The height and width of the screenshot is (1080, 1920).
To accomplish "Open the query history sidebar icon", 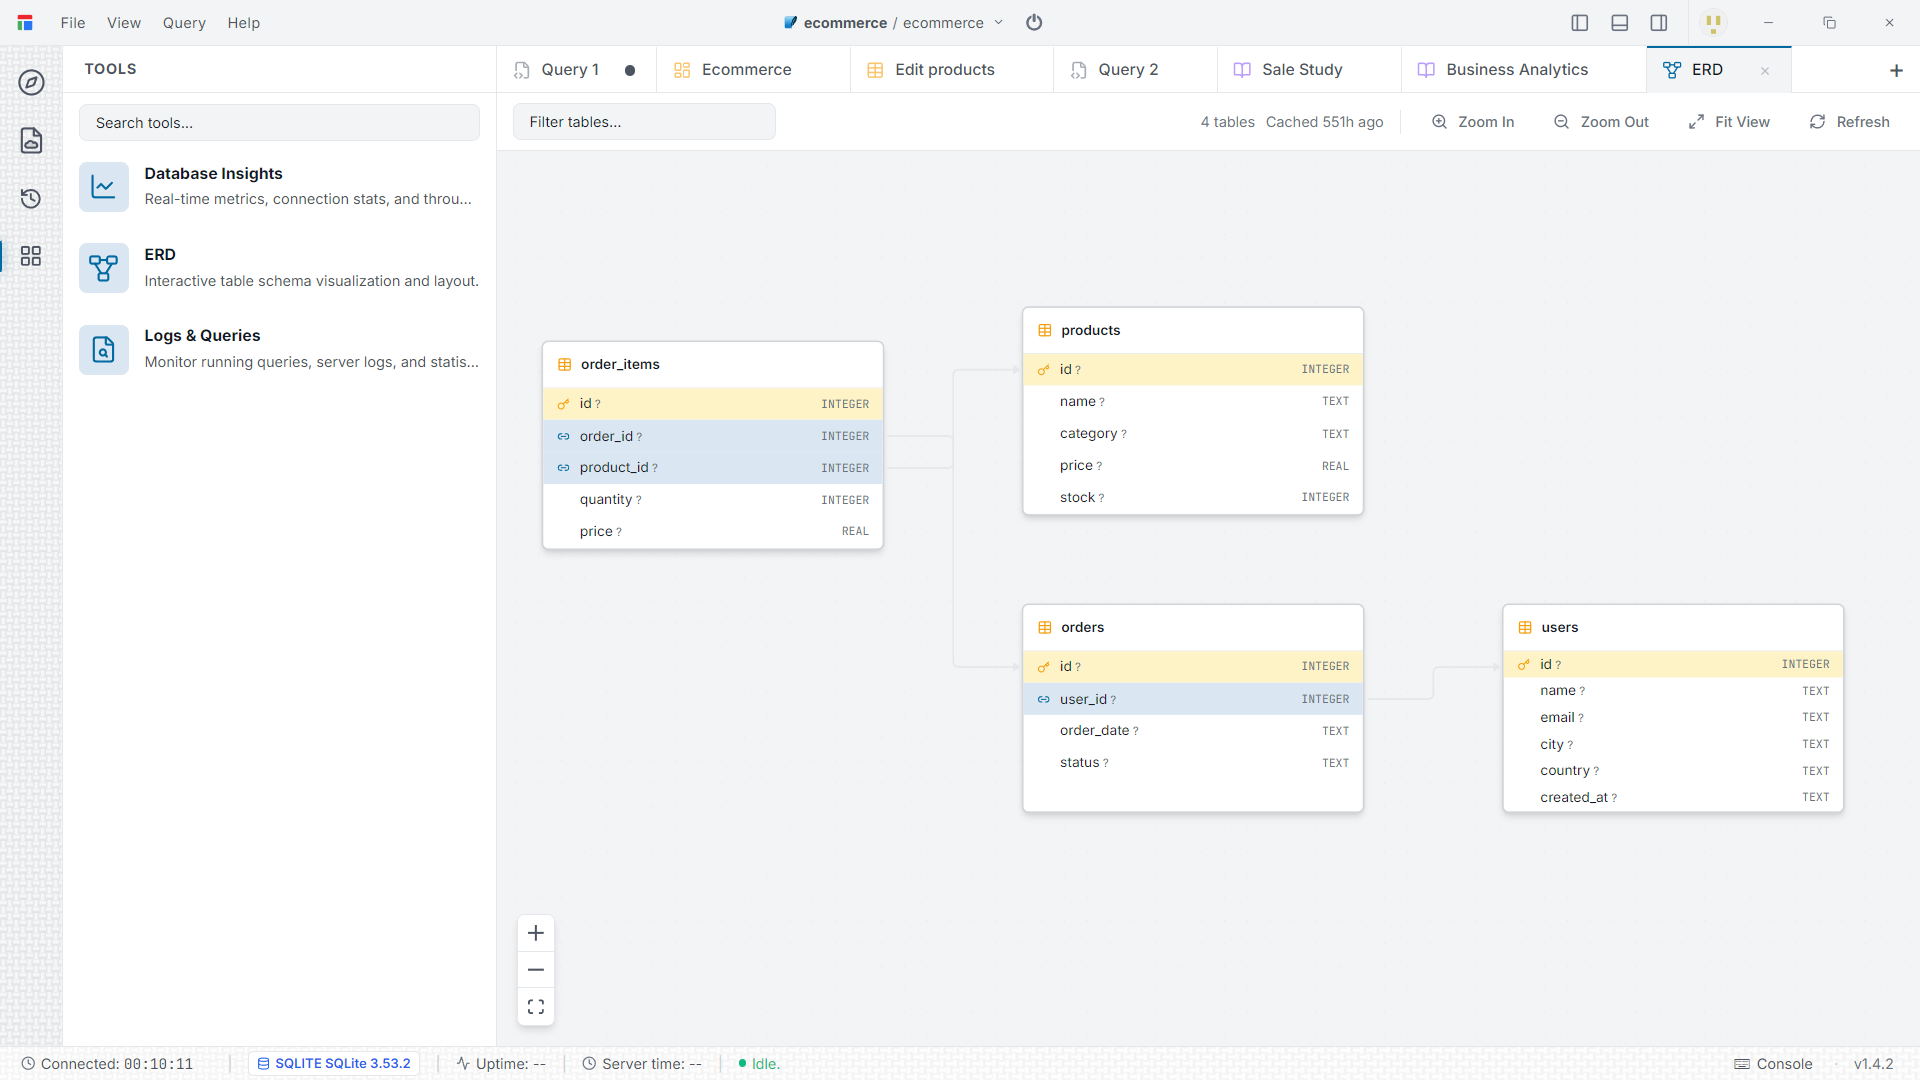I will click(31, 198).
